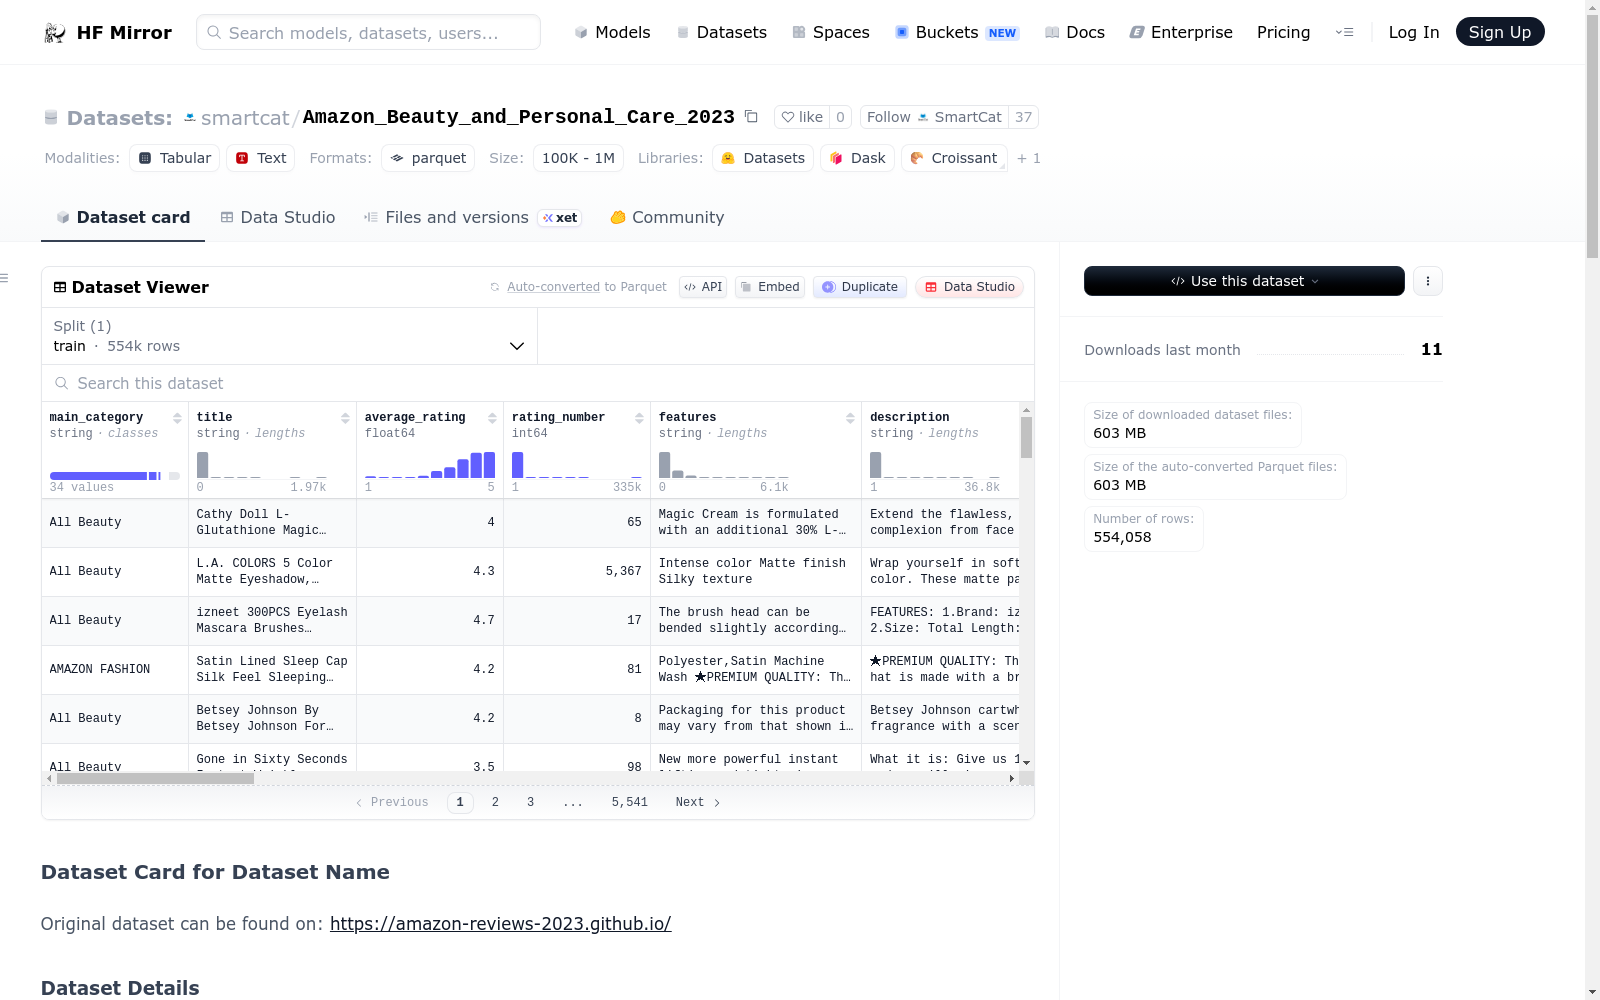
Task: Click the left sidebar outline toggle icon
Action: point(5,278)
